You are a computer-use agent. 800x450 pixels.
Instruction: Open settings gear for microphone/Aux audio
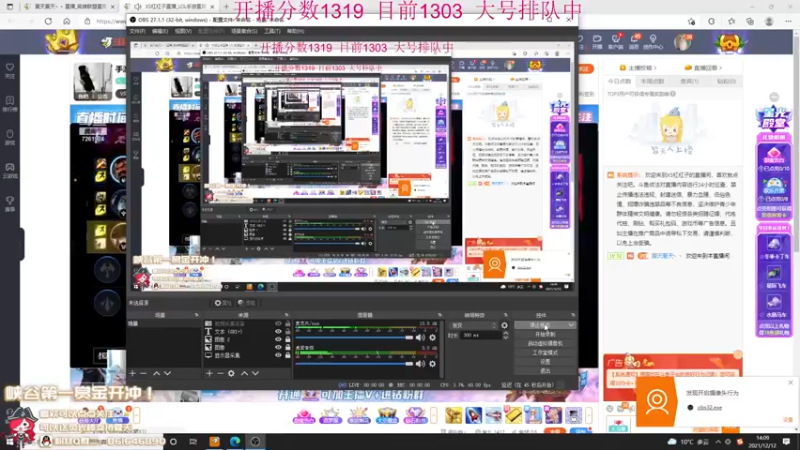pos(433,337)
